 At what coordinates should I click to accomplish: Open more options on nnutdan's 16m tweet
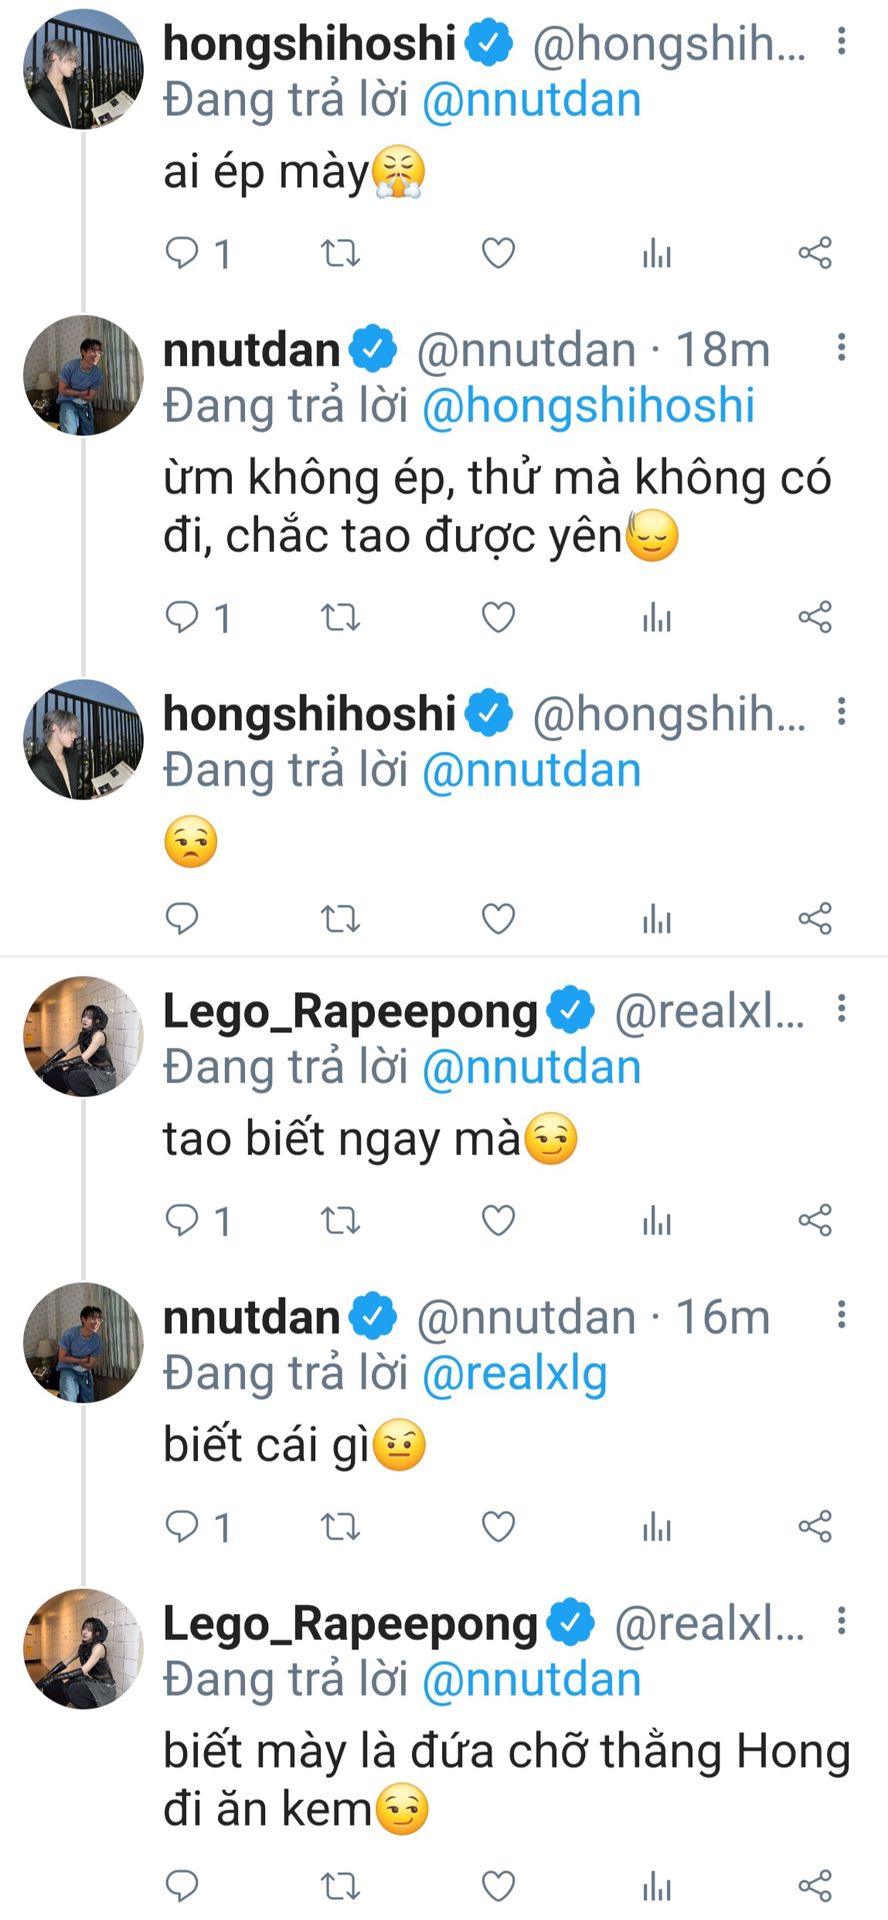tap(842, 1314)
